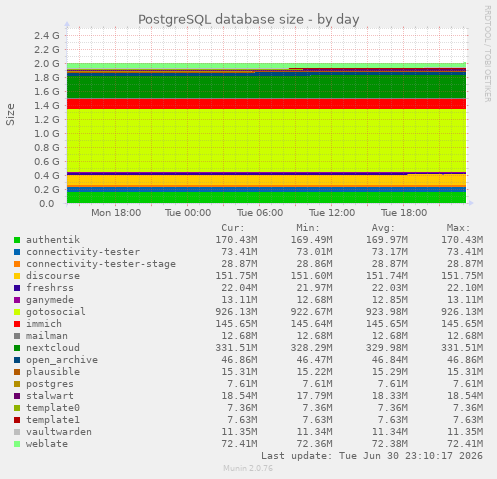Click the discourse yellow legend swatch
The width and height of the screenshot is (497, 479).
[17, 276]
